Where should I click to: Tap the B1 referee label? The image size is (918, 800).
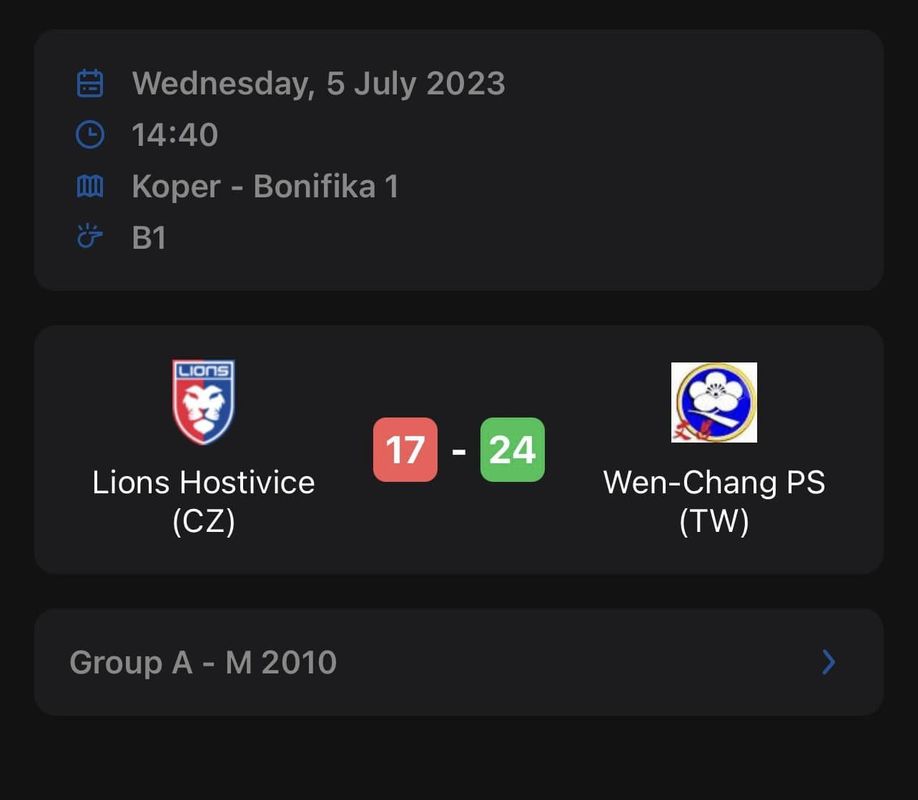click(x=149, y=238)
